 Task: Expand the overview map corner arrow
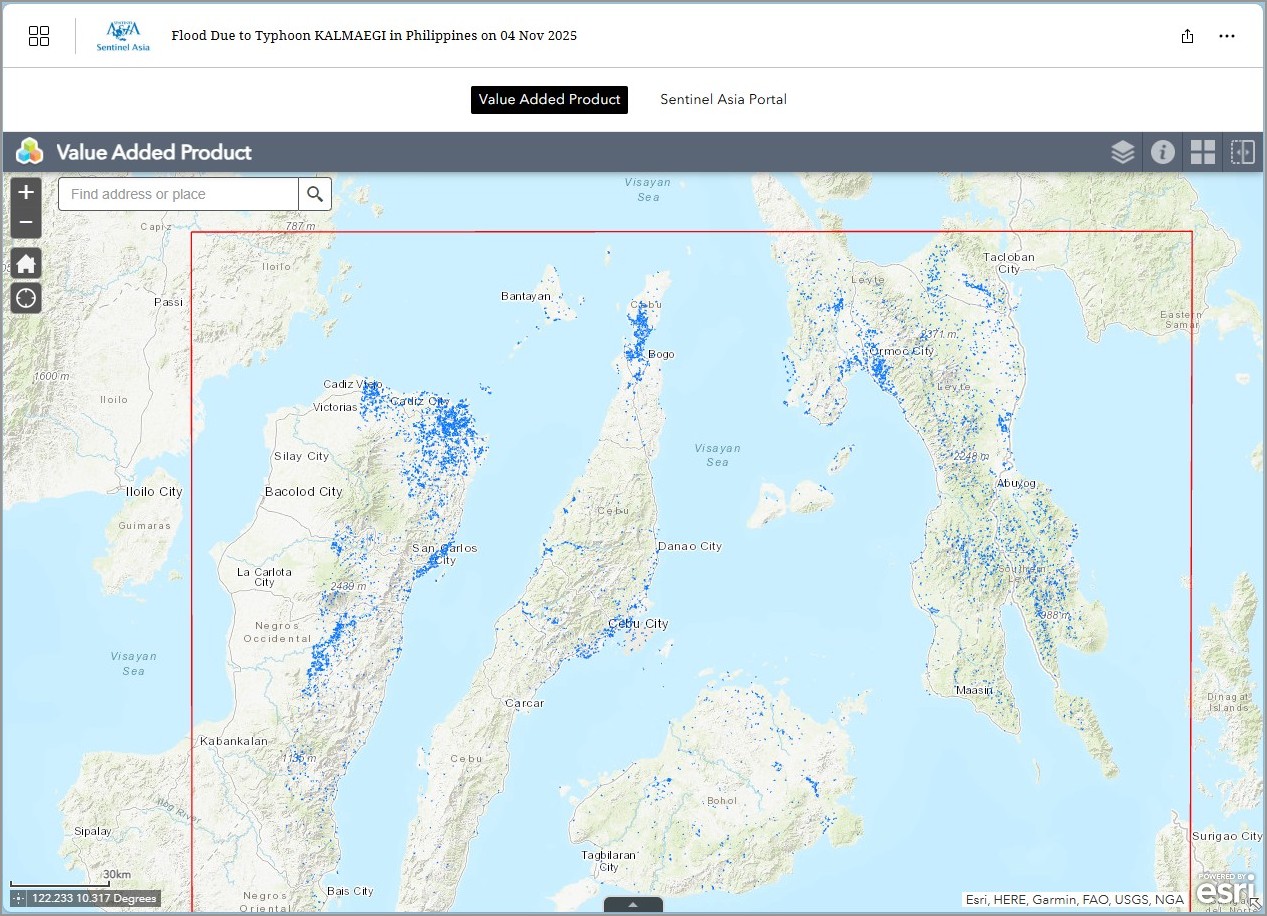[x=1255, y=904]
